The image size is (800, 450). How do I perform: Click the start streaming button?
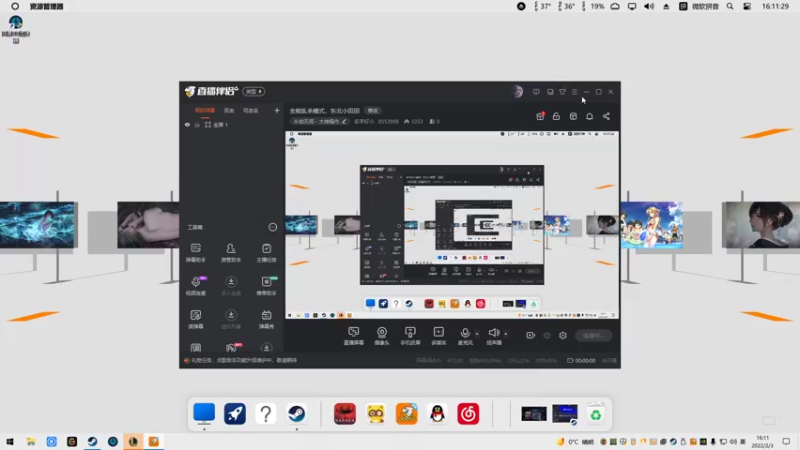click(x=593, y=335)
